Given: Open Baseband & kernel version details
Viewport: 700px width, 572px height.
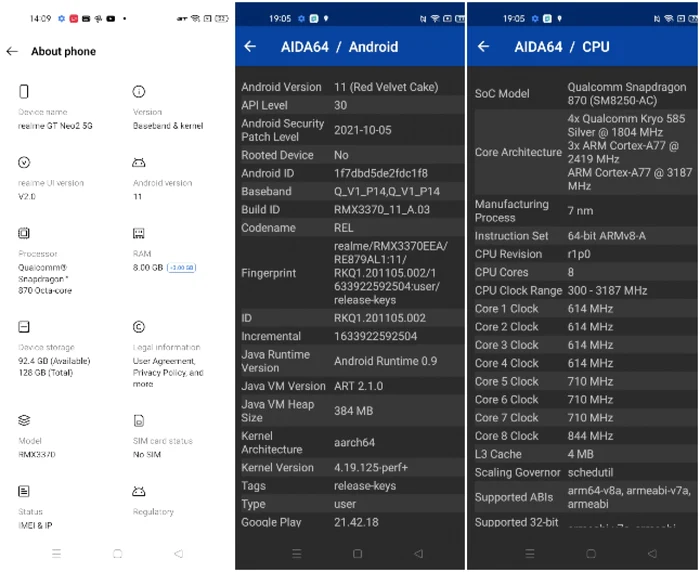Looking at the screenshot, I should [x=168, y=126].
